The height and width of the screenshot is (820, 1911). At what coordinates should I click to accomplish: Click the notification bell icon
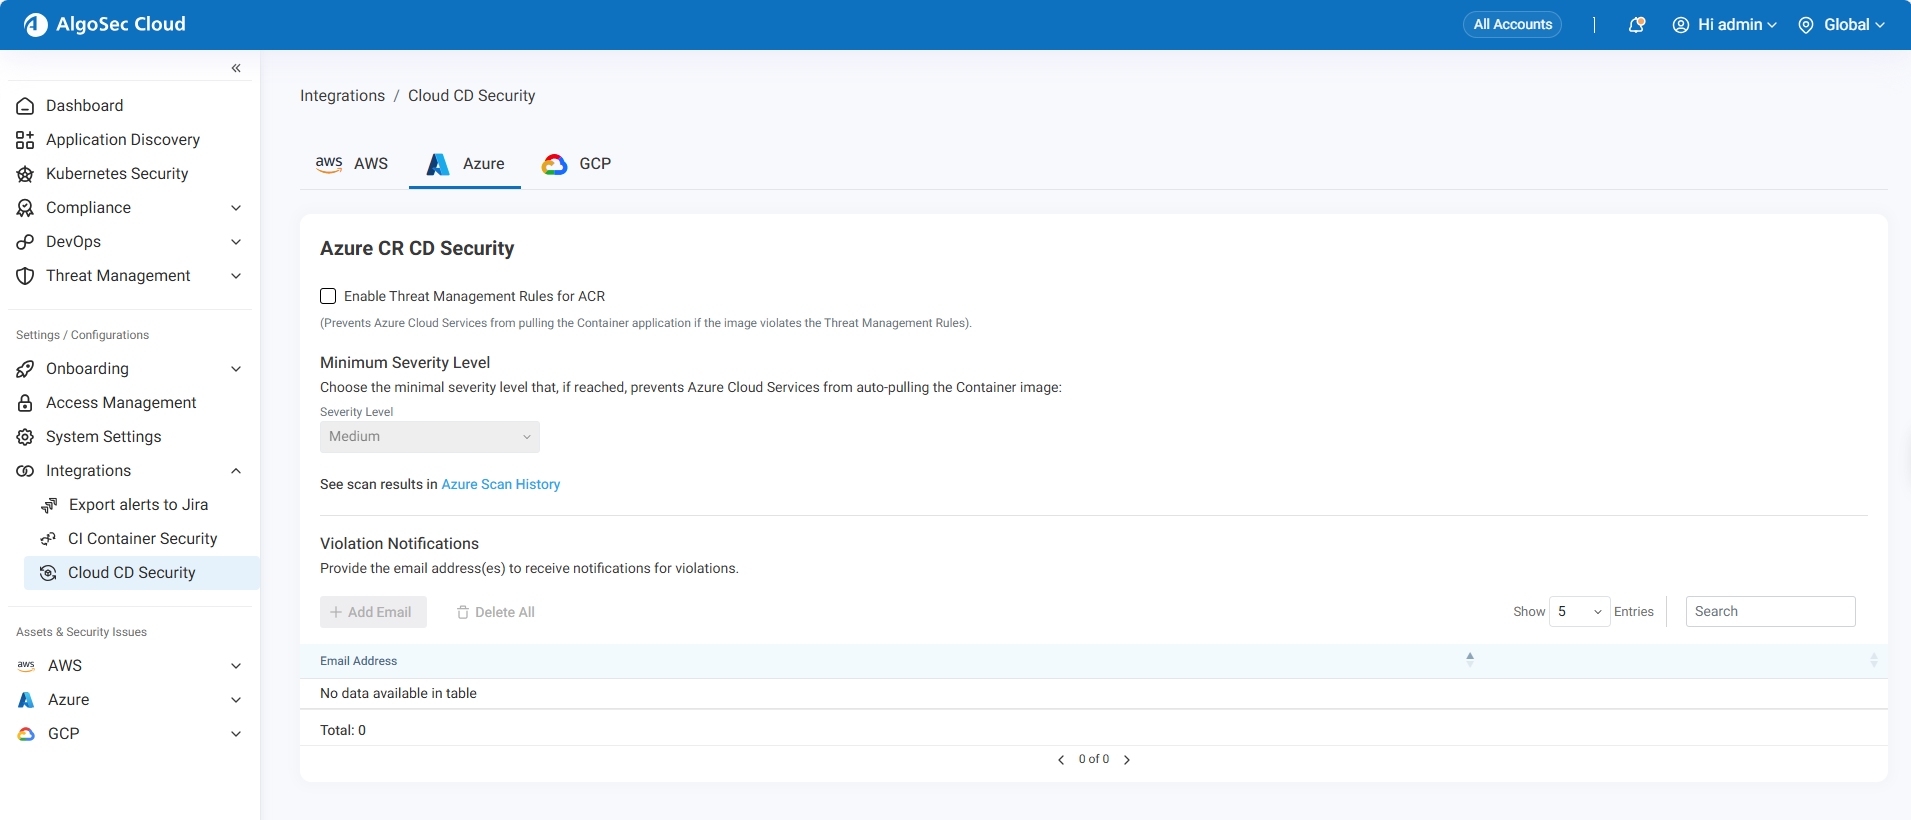click(1636, 25)
